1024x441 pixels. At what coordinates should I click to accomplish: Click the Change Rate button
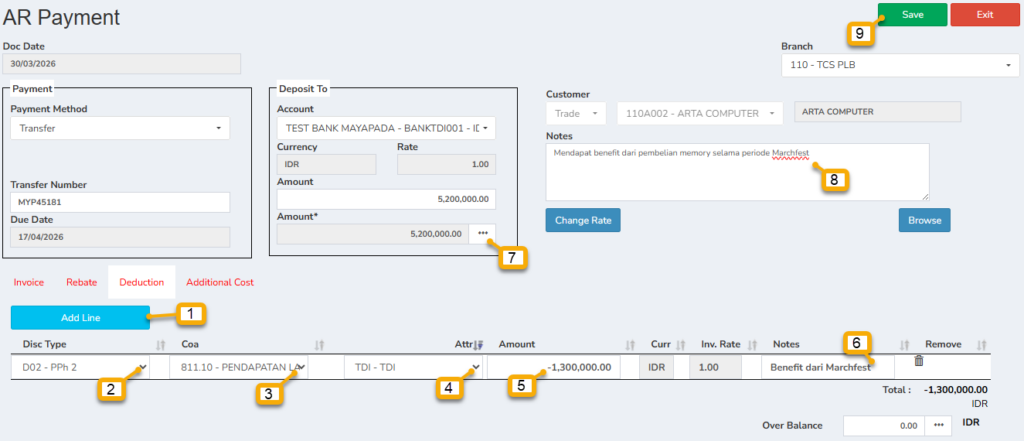coord(585,219)
